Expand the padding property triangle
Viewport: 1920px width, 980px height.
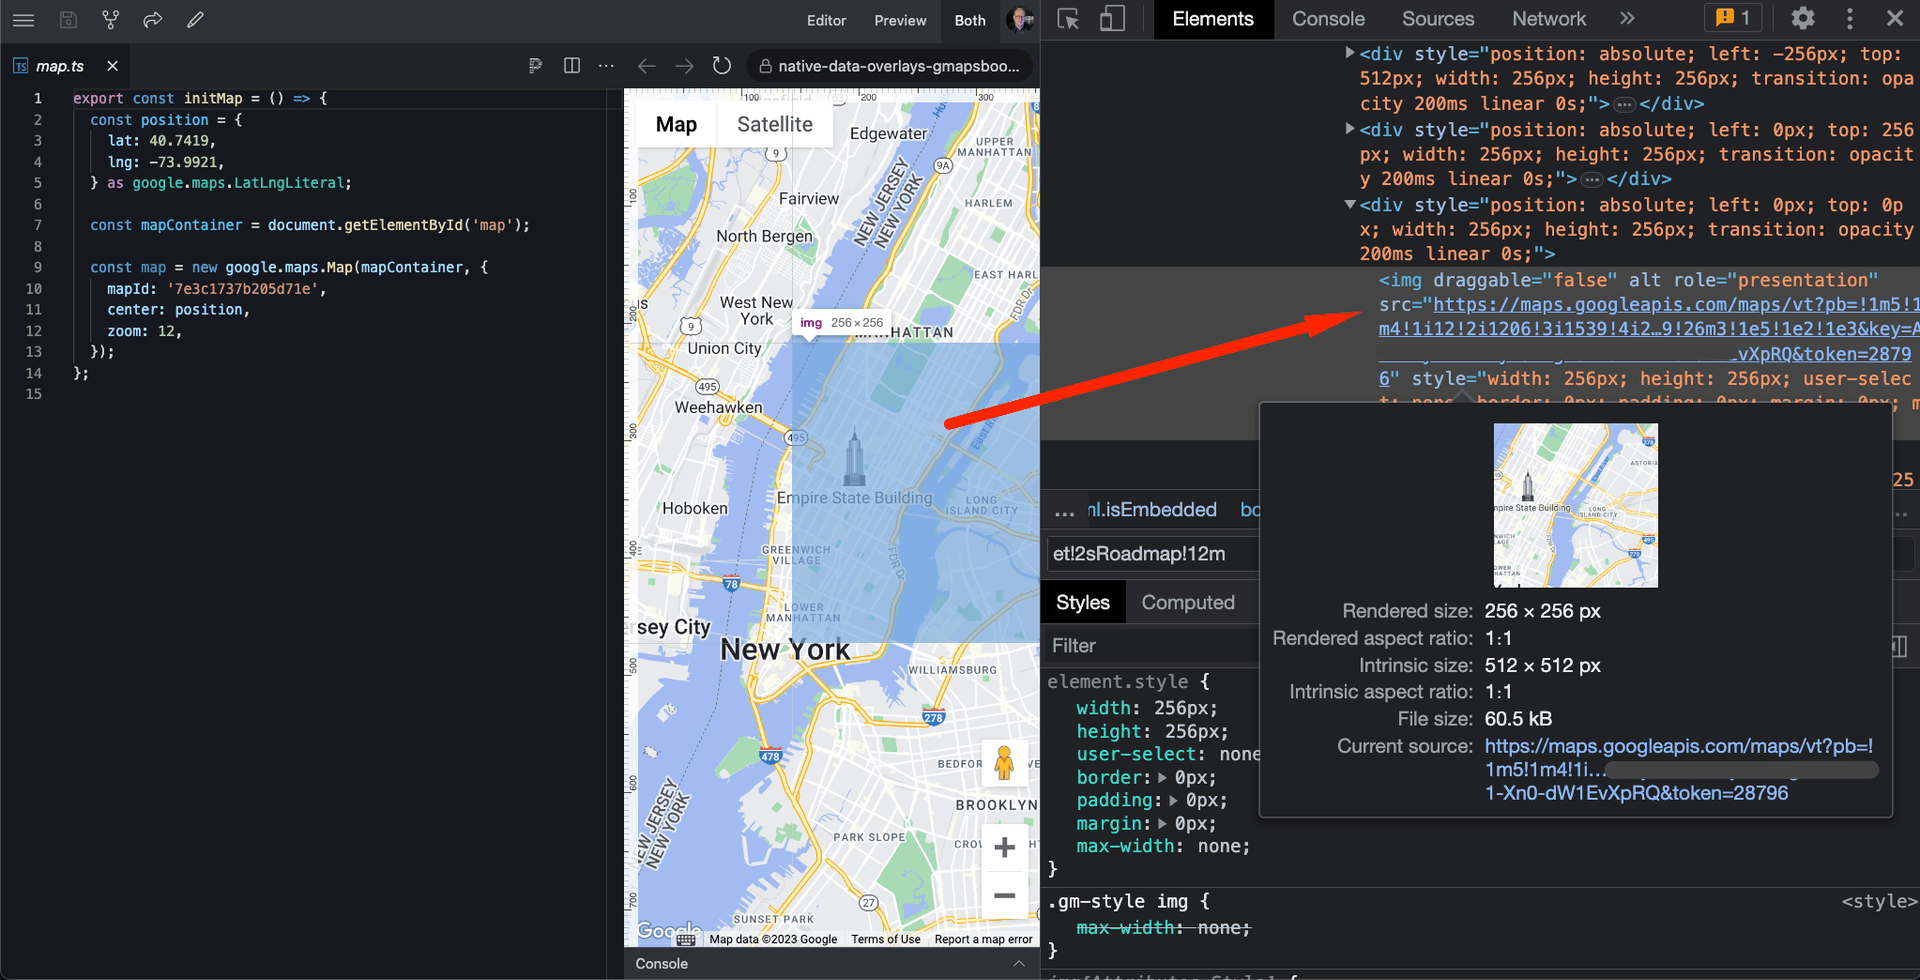point(1173,801)
